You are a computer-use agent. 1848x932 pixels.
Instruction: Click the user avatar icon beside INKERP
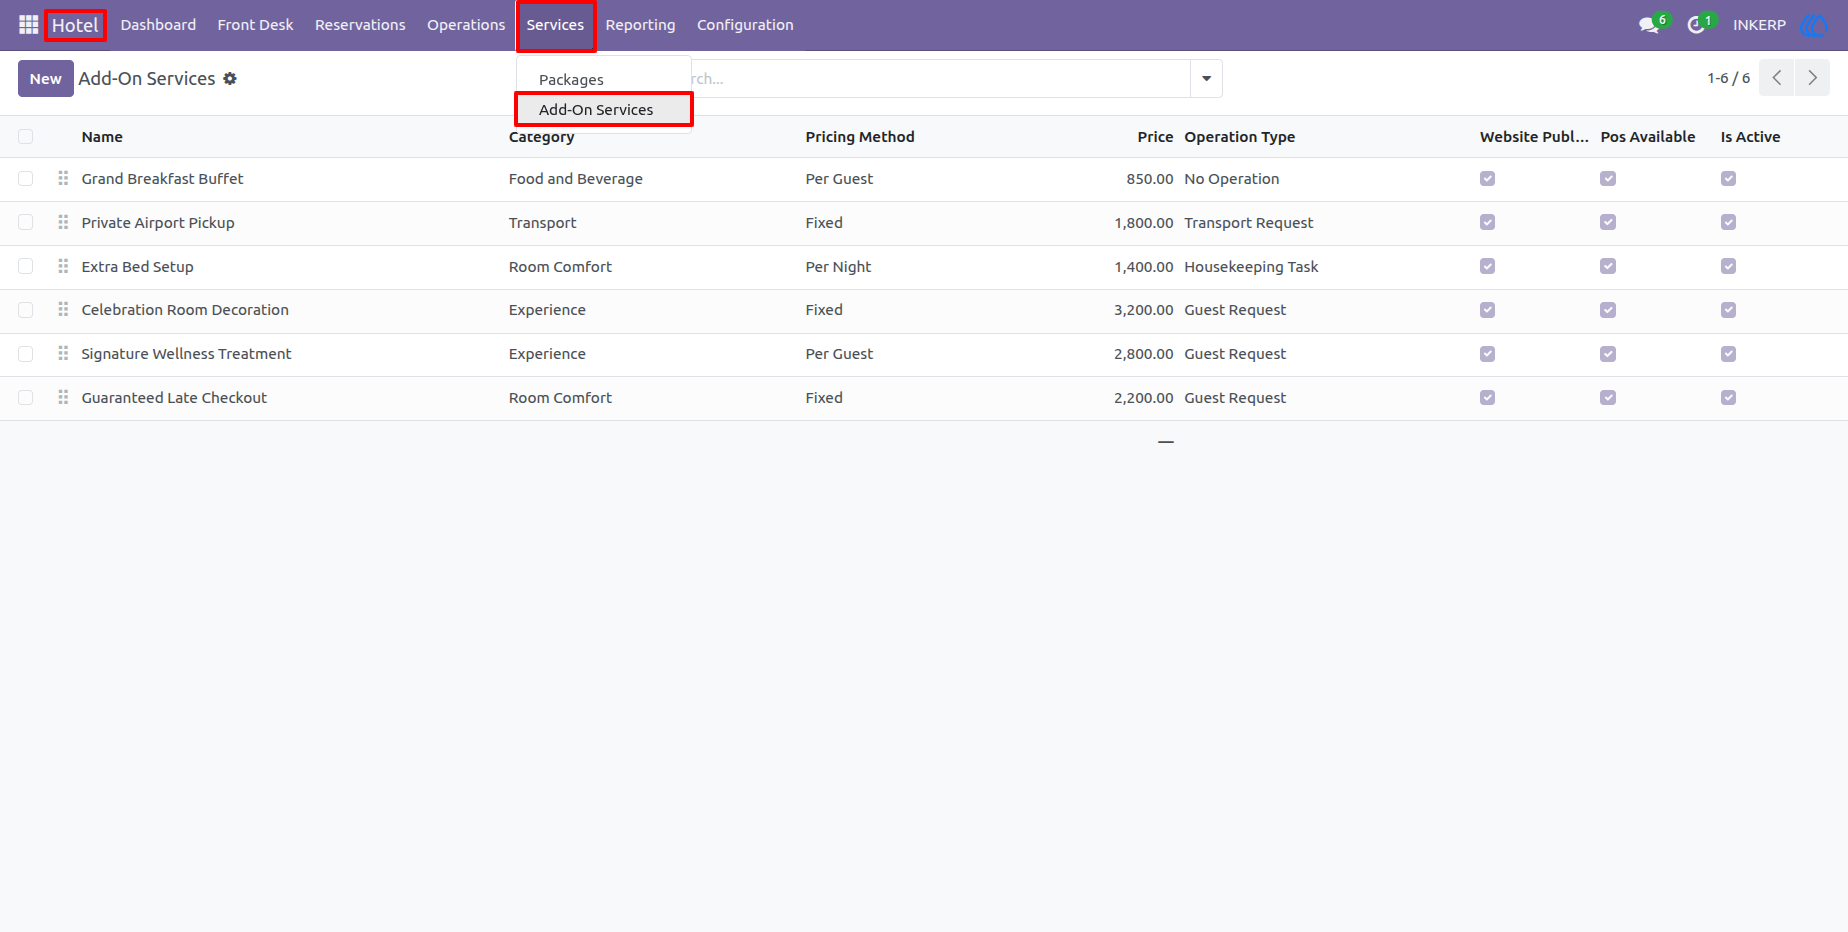[x=1813, y=25]
